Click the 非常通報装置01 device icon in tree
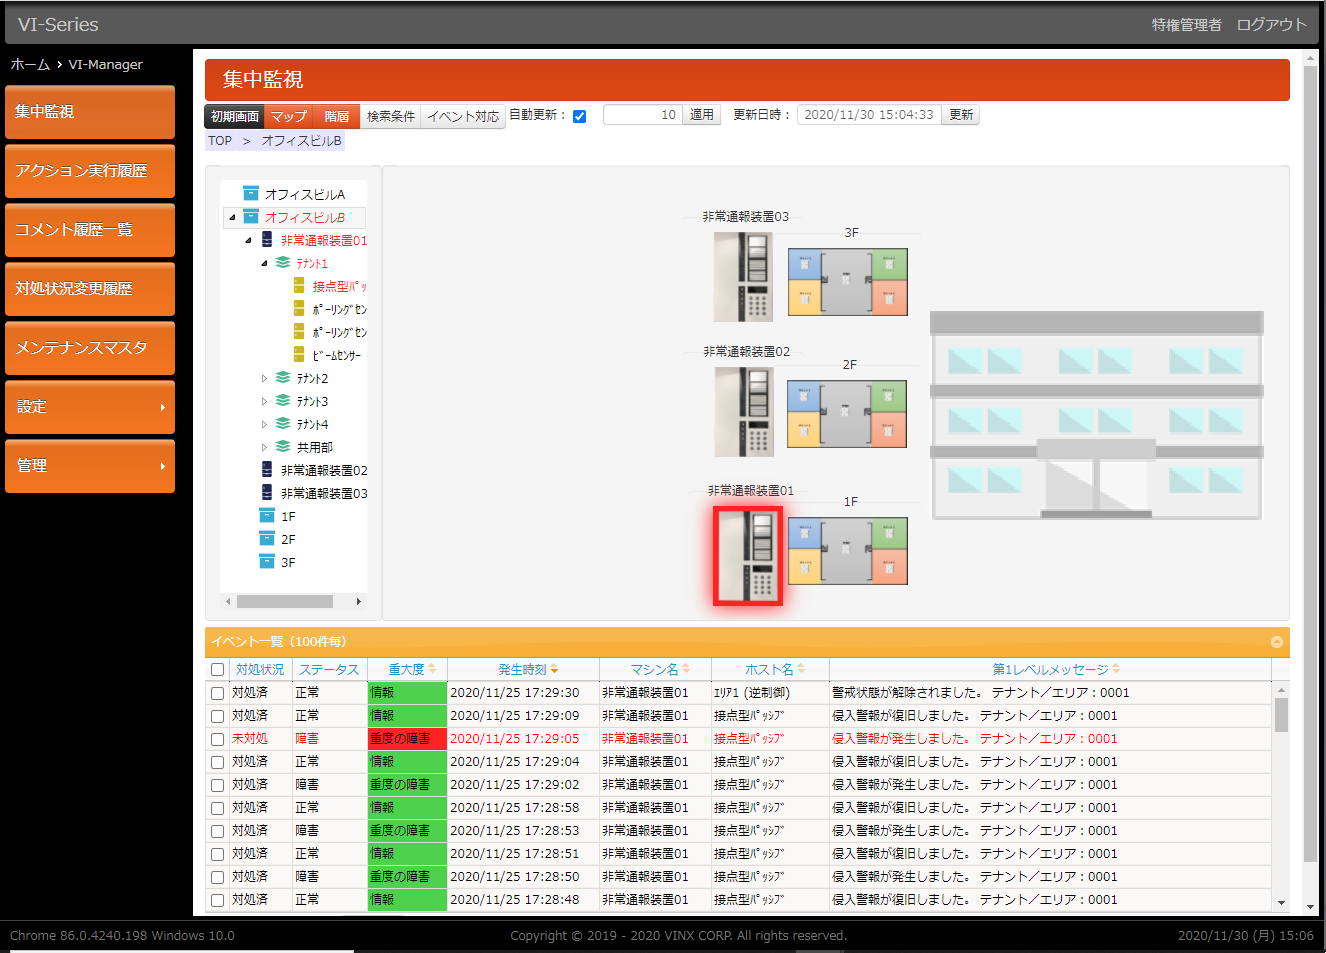This screenshot has width=1326, height=953. pos(267,240)
